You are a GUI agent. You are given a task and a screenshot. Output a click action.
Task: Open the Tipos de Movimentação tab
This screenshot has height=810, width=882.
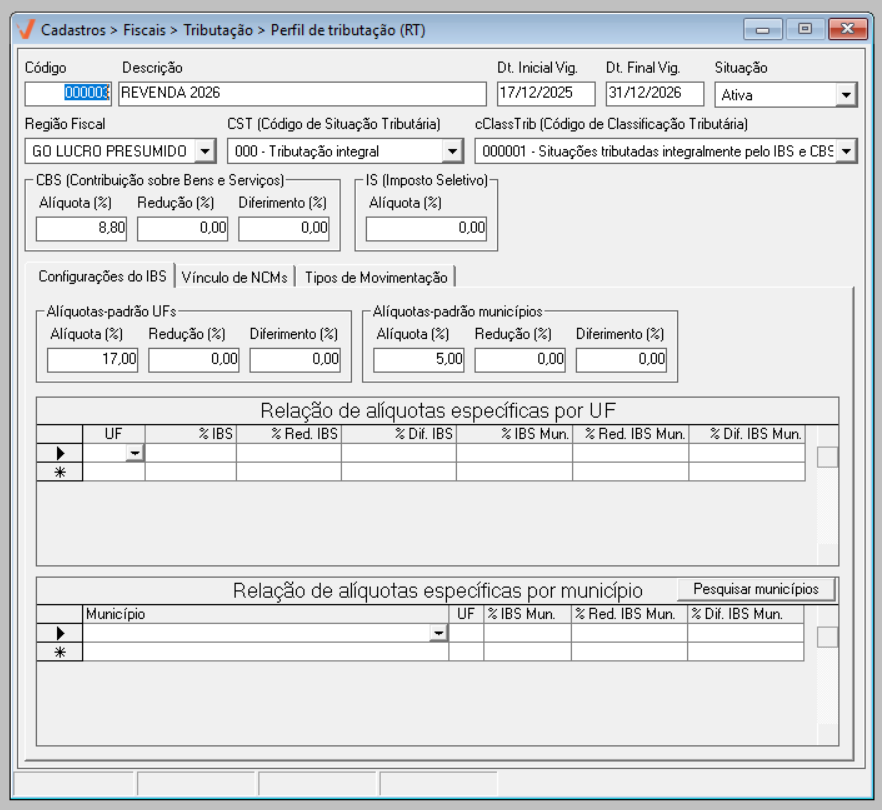[x=376, y=277]
